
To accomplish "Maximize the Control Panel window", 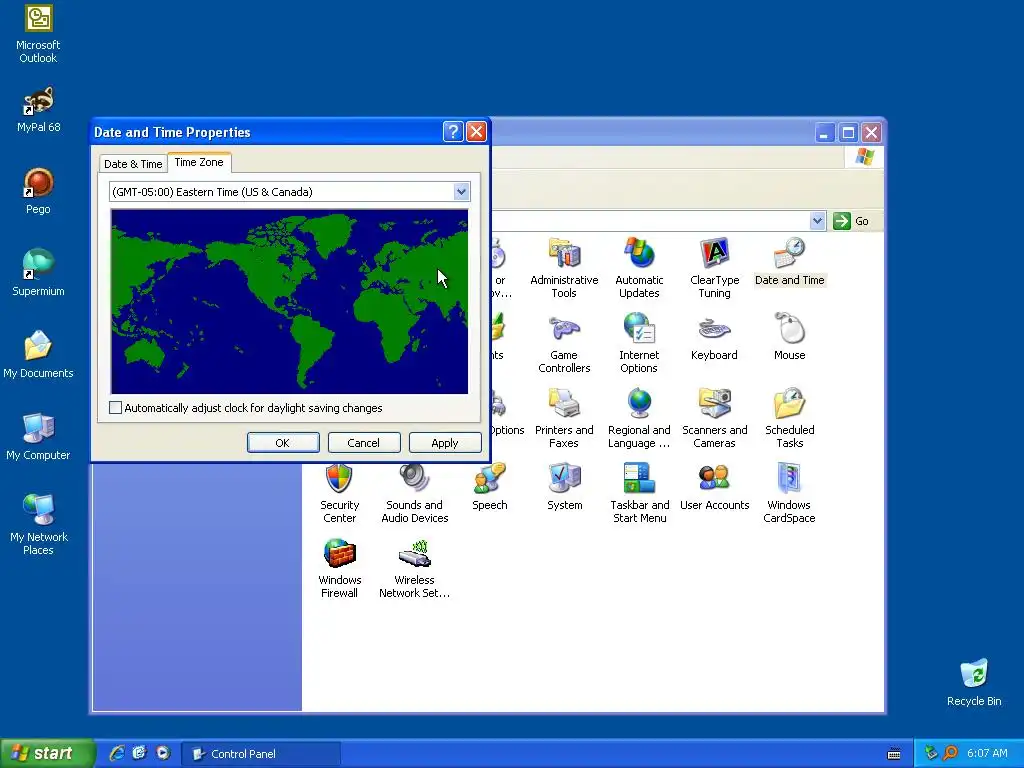I will pos(848,133).
